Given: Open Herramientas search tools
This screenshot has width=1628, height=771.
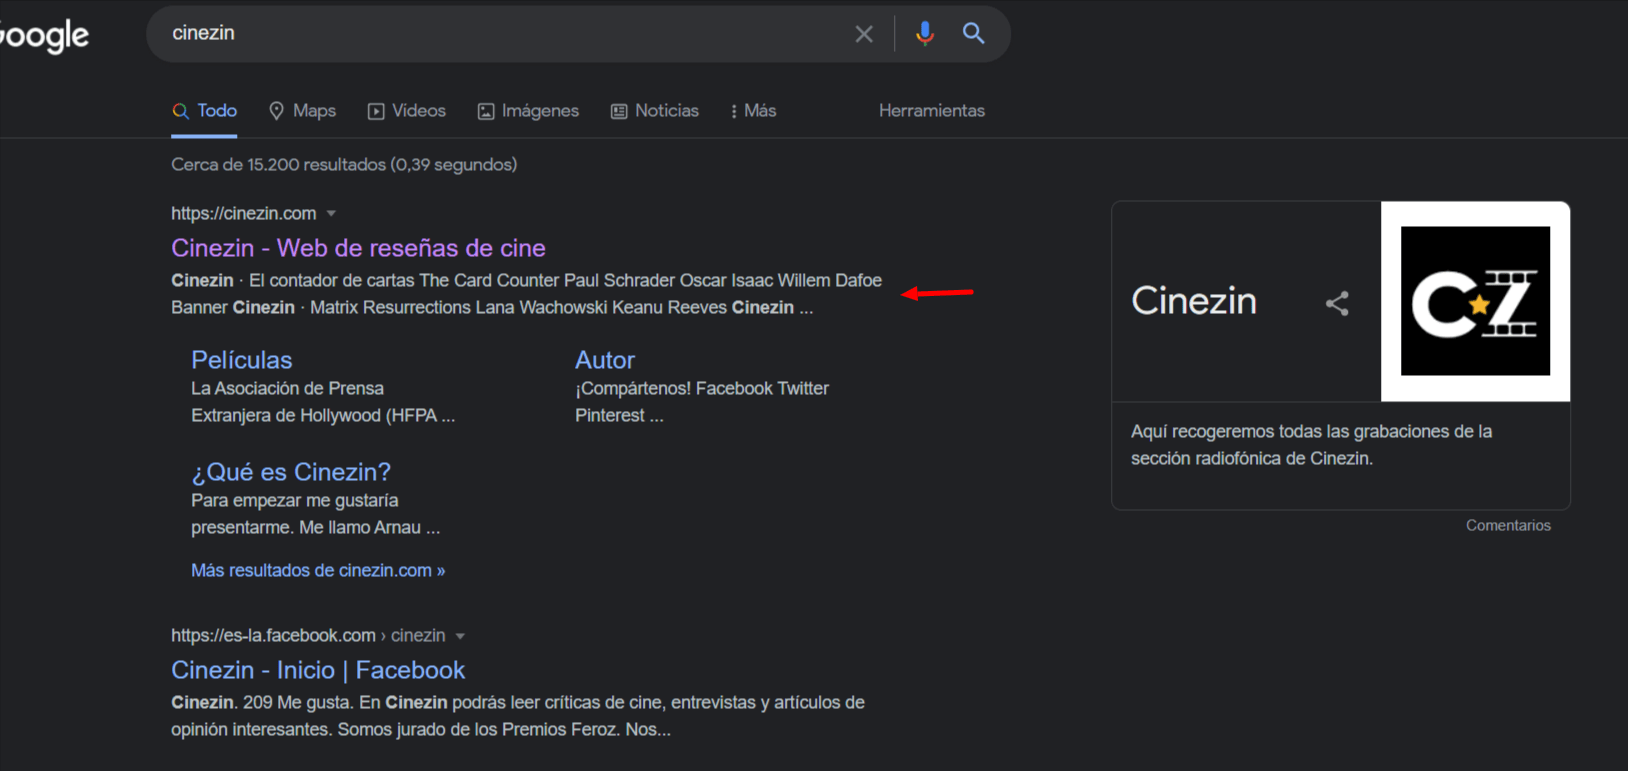Looking at the screenshot, I should (x=932, y=111).
